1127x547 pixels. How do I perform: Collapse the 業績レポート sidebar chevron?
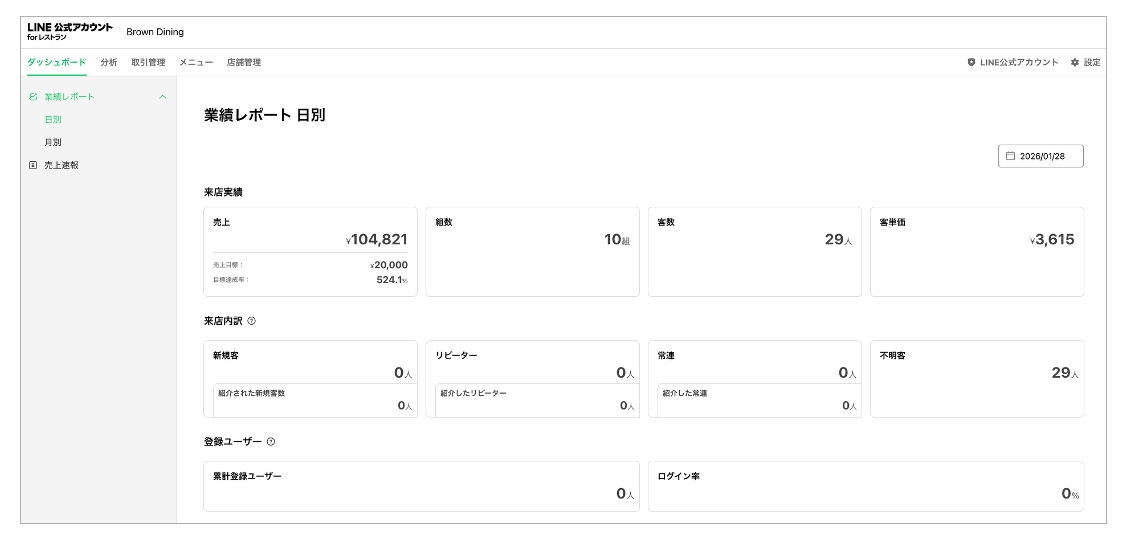(163, 97)
